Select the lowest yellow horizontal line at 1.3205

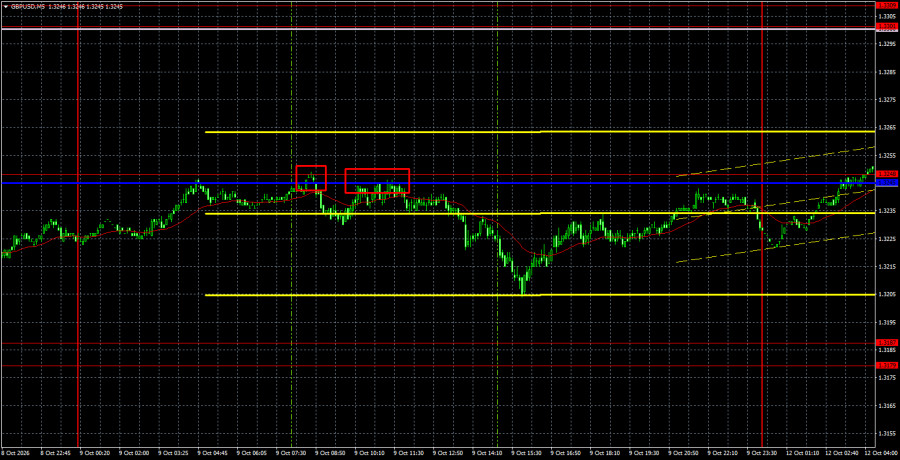click(540, 295)
